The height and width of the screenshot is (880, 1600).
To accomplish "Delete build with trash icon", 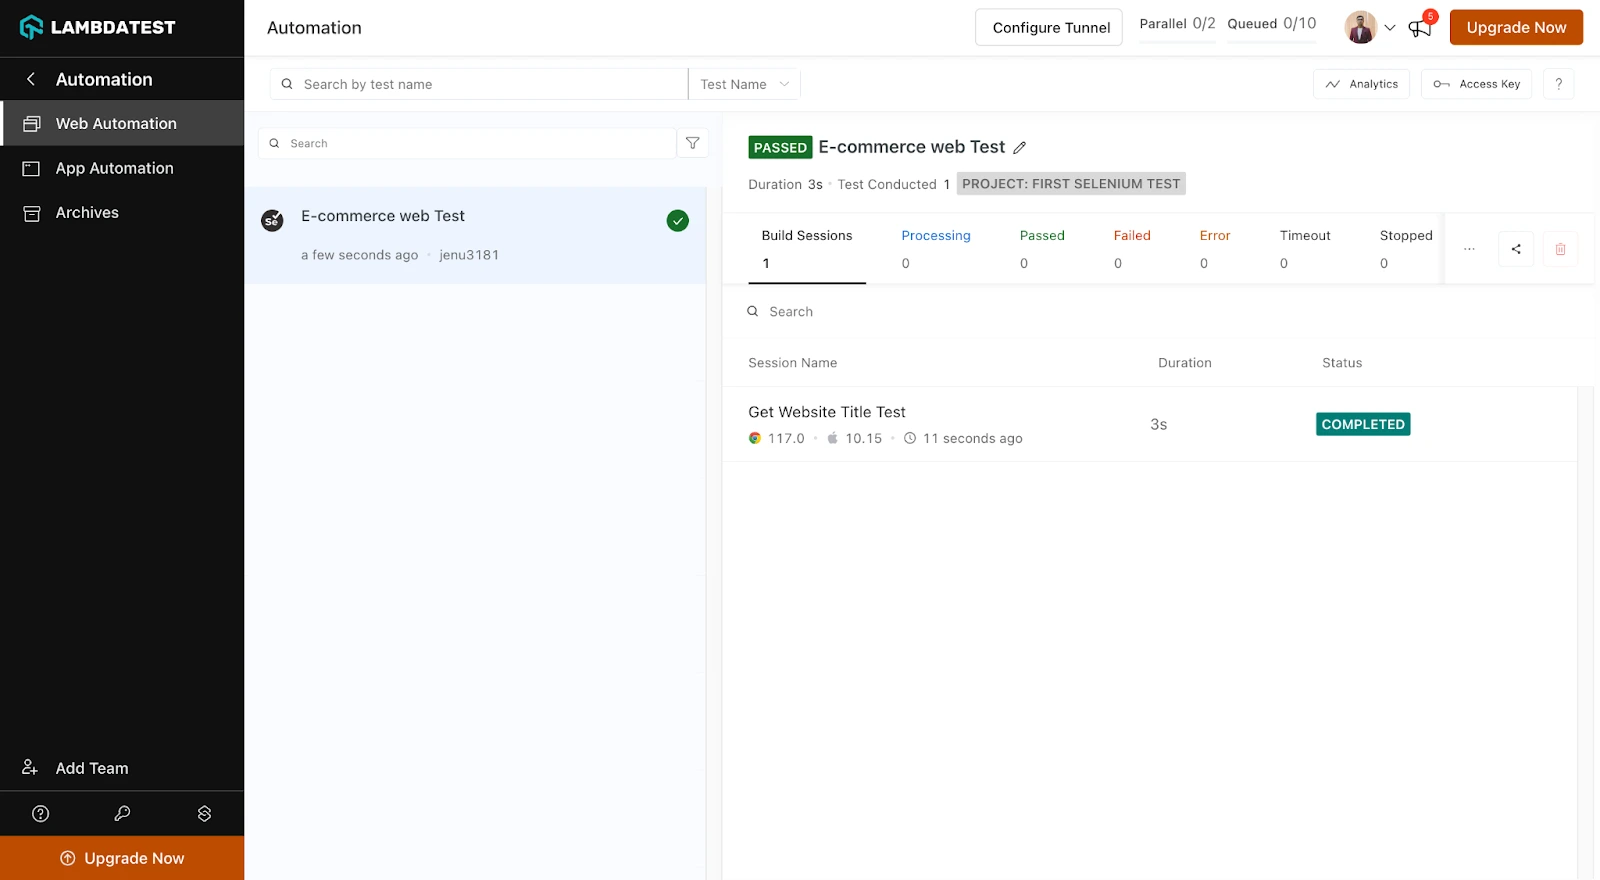I will coord(1560,249).
